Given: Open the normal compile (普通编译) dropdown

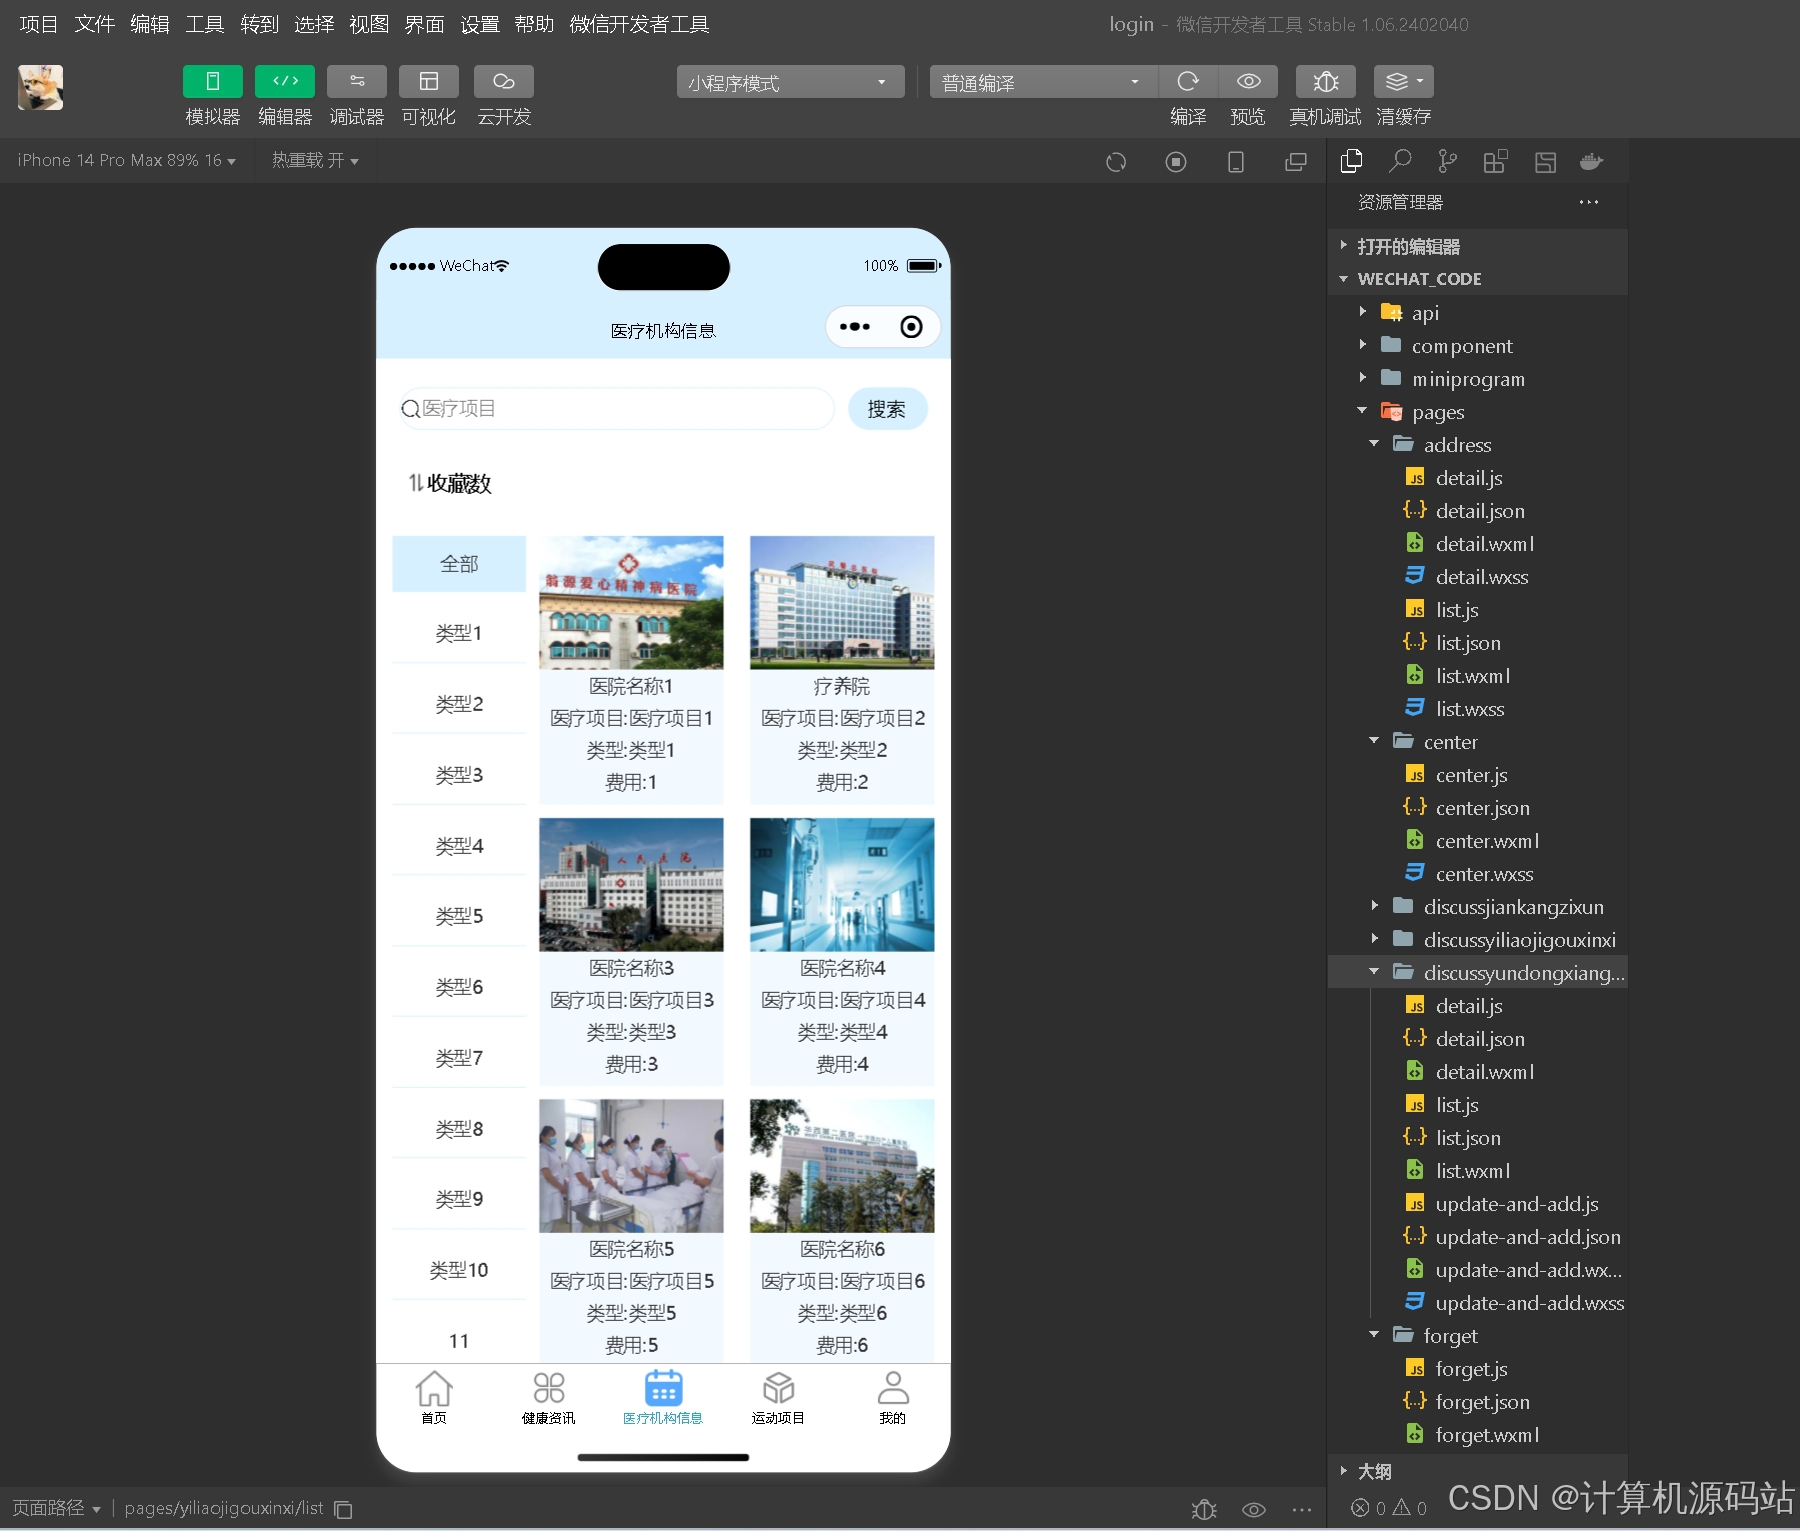Looking at the screenshot, I should pyautogui.click(x=1043, y=82).
